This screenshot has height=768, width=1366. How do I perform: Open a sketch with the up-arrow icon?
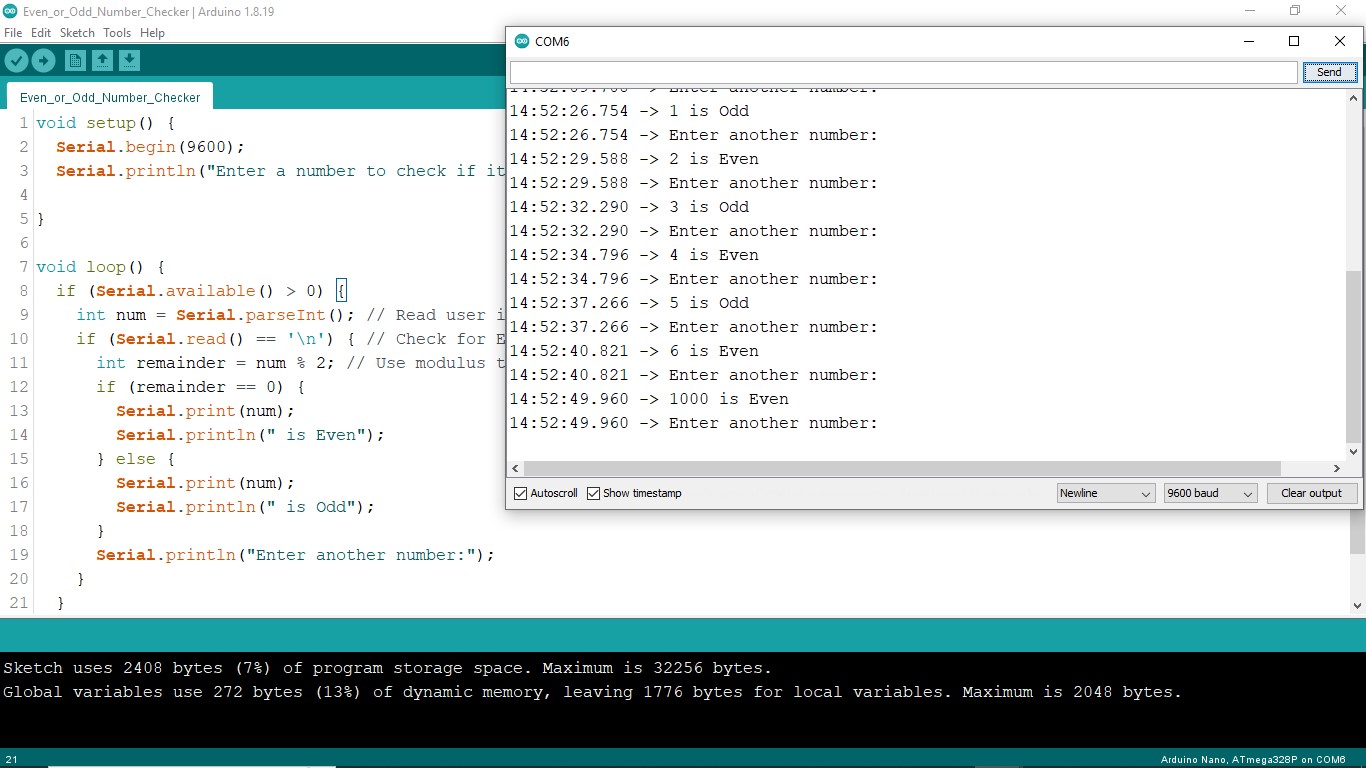tap(102, 61)
